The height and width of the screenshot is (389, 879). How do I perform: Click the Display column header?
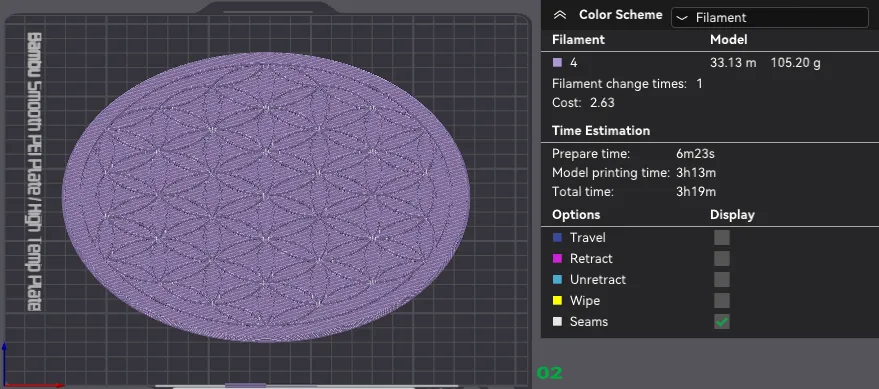pyautogui.click(x=732, y=215)
